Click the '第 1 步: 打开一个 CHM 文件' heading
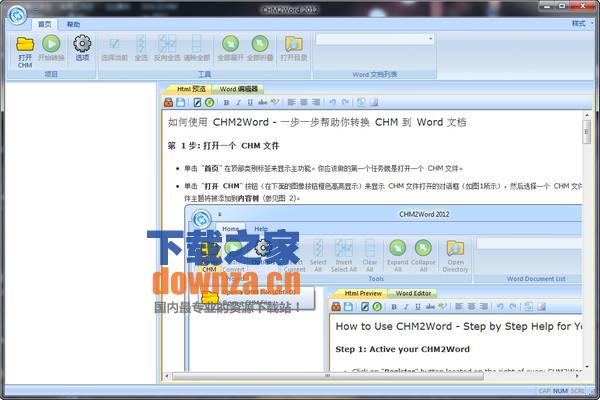 (x=223, y=146)
